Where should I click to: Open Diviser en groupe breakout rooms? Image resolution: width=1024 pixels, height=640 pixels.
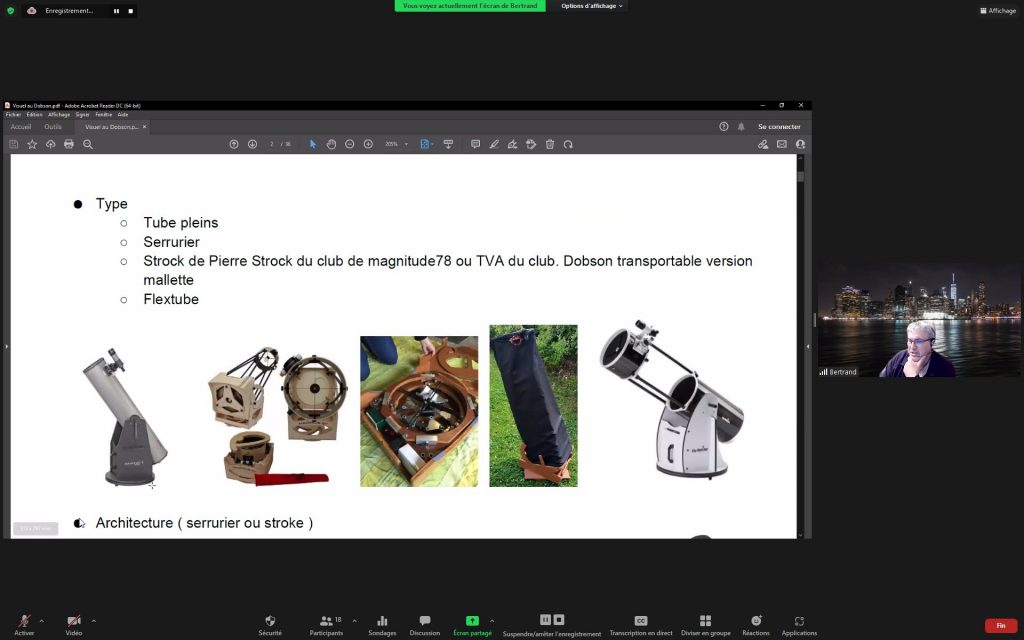[x=705, y=625]
